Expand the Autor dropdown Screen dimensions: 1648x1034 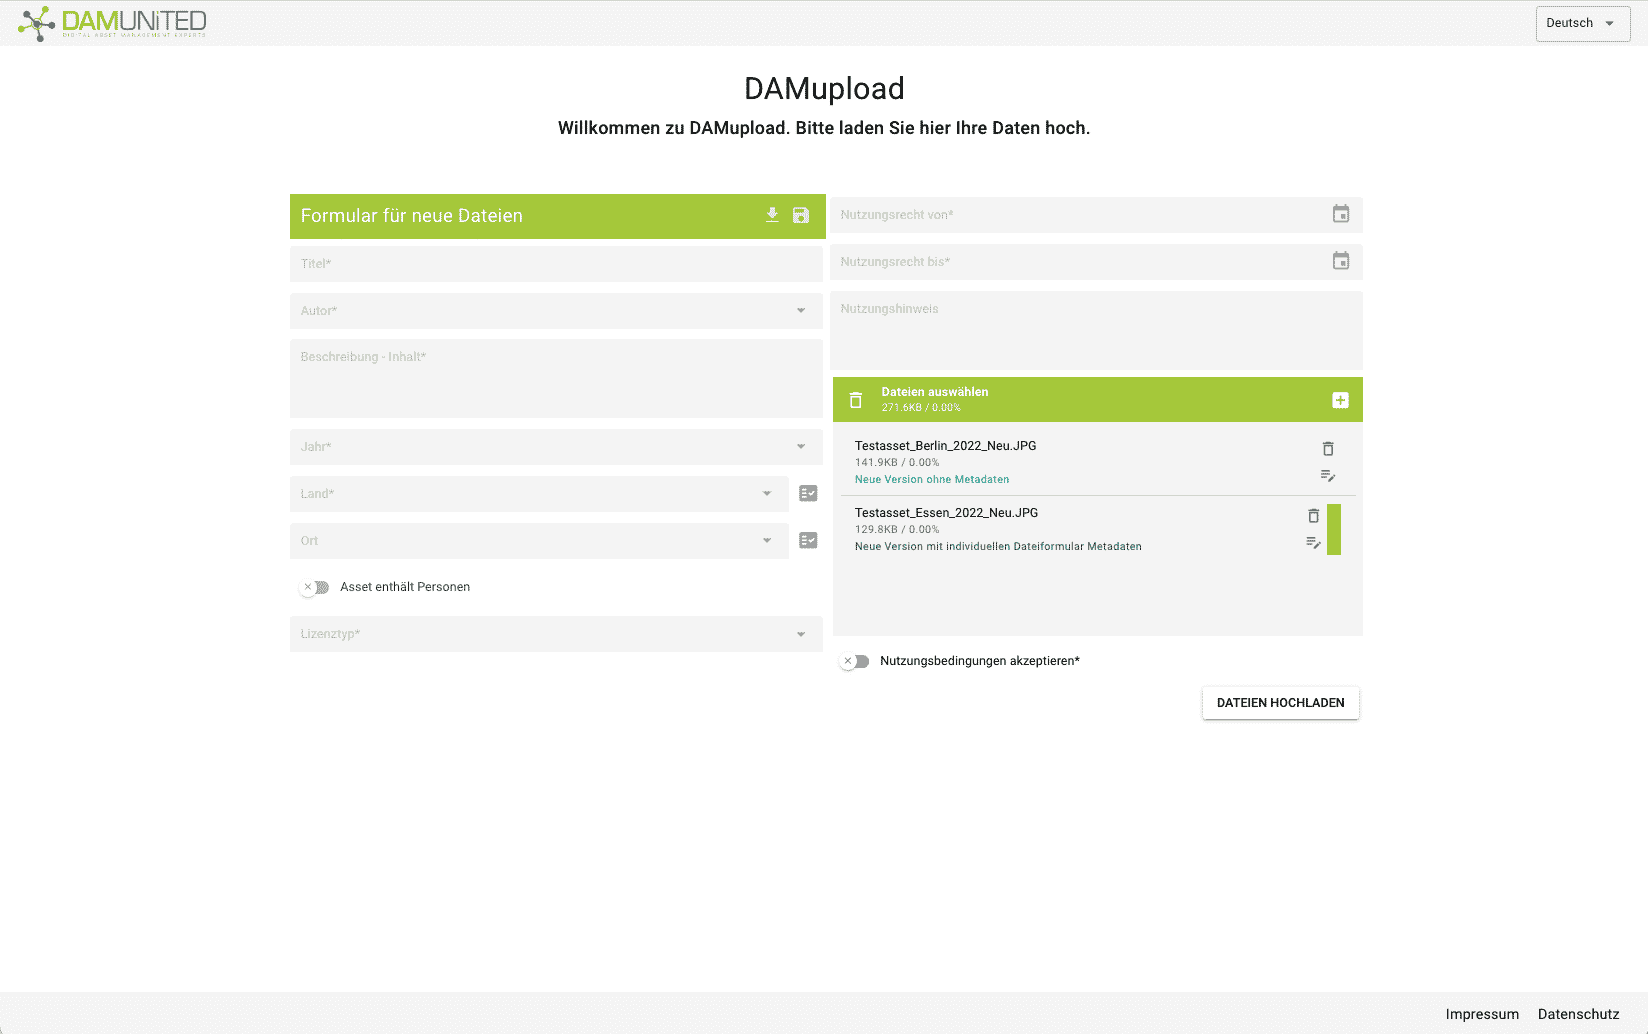pyautogui.click(x=801, y=311)
